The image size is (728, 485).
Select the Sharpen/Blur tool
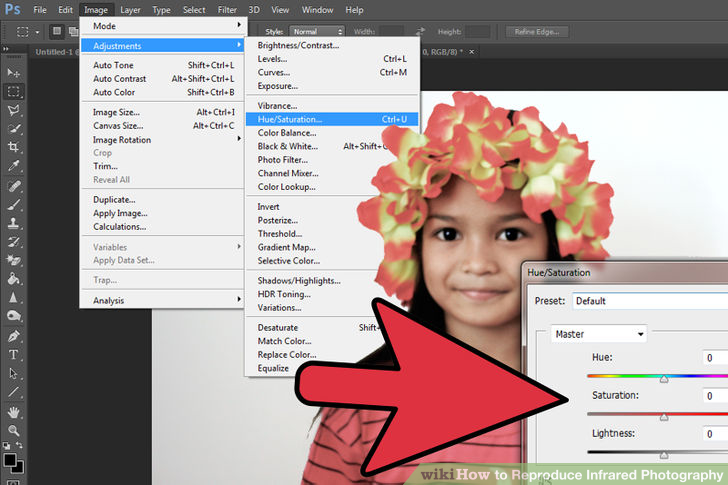(13, 297)
